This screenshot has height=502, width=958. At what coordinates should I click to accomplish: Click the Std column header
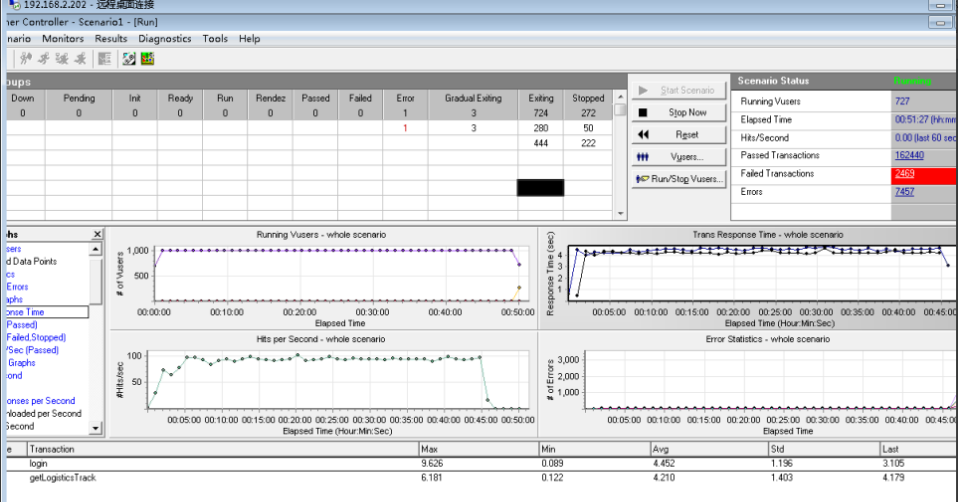point(824,449)
